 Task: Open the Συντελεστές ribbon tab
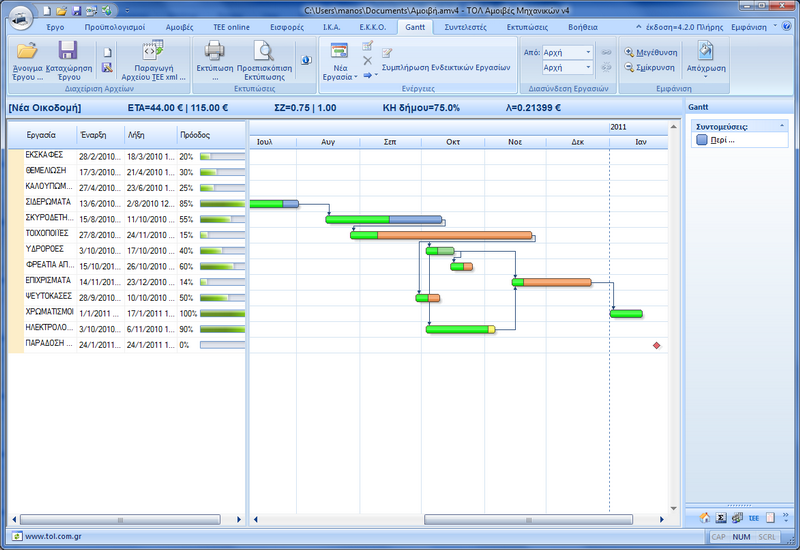pos(465,26)
